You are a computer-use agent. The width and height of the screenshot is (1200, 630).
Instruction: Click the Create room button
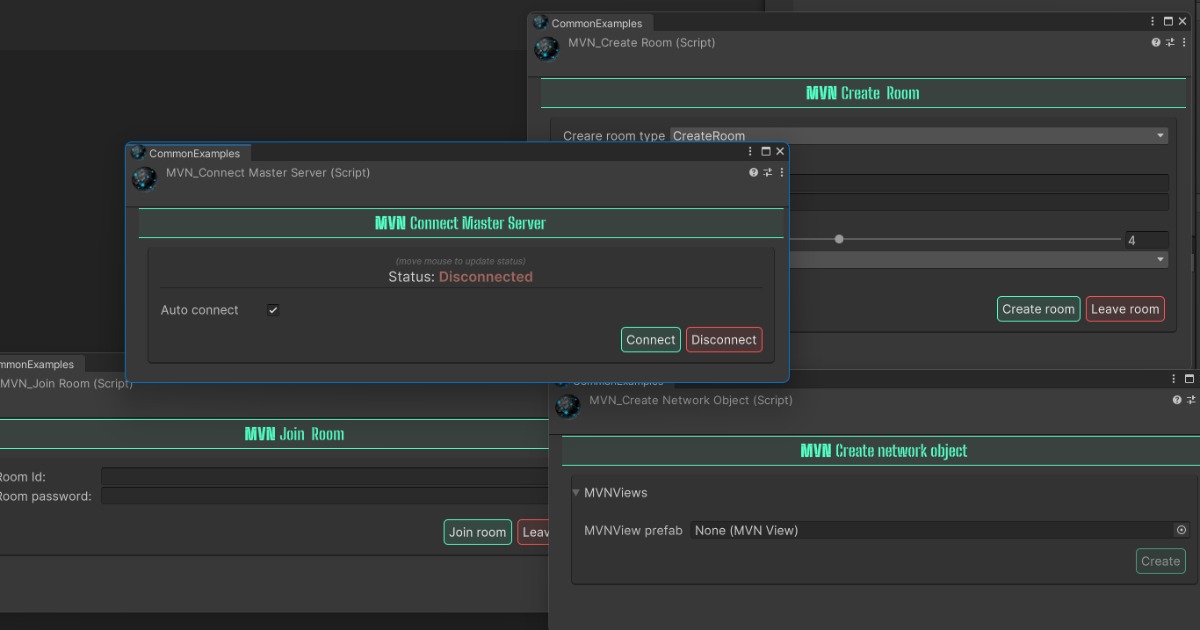pos(1038,309)
